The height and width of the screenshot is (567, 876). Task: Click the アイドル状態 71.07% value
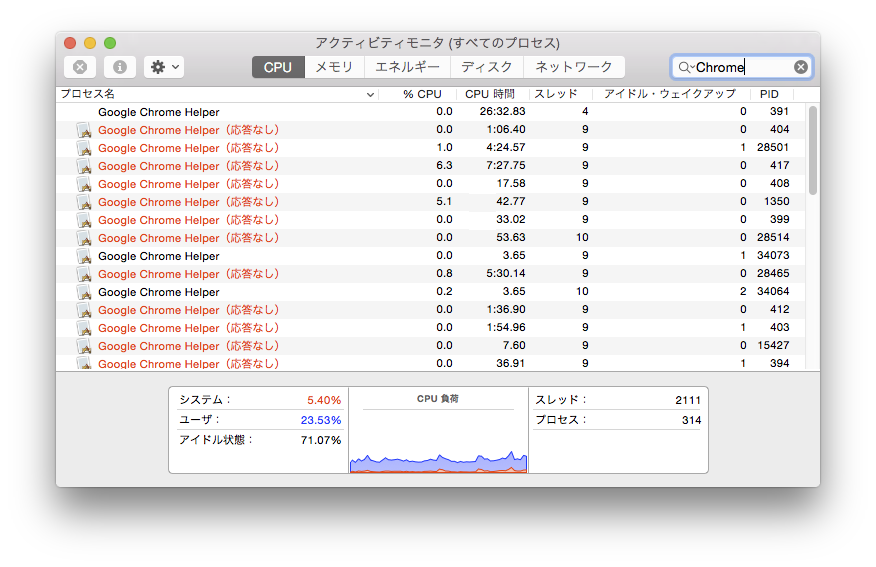[321, 440]
